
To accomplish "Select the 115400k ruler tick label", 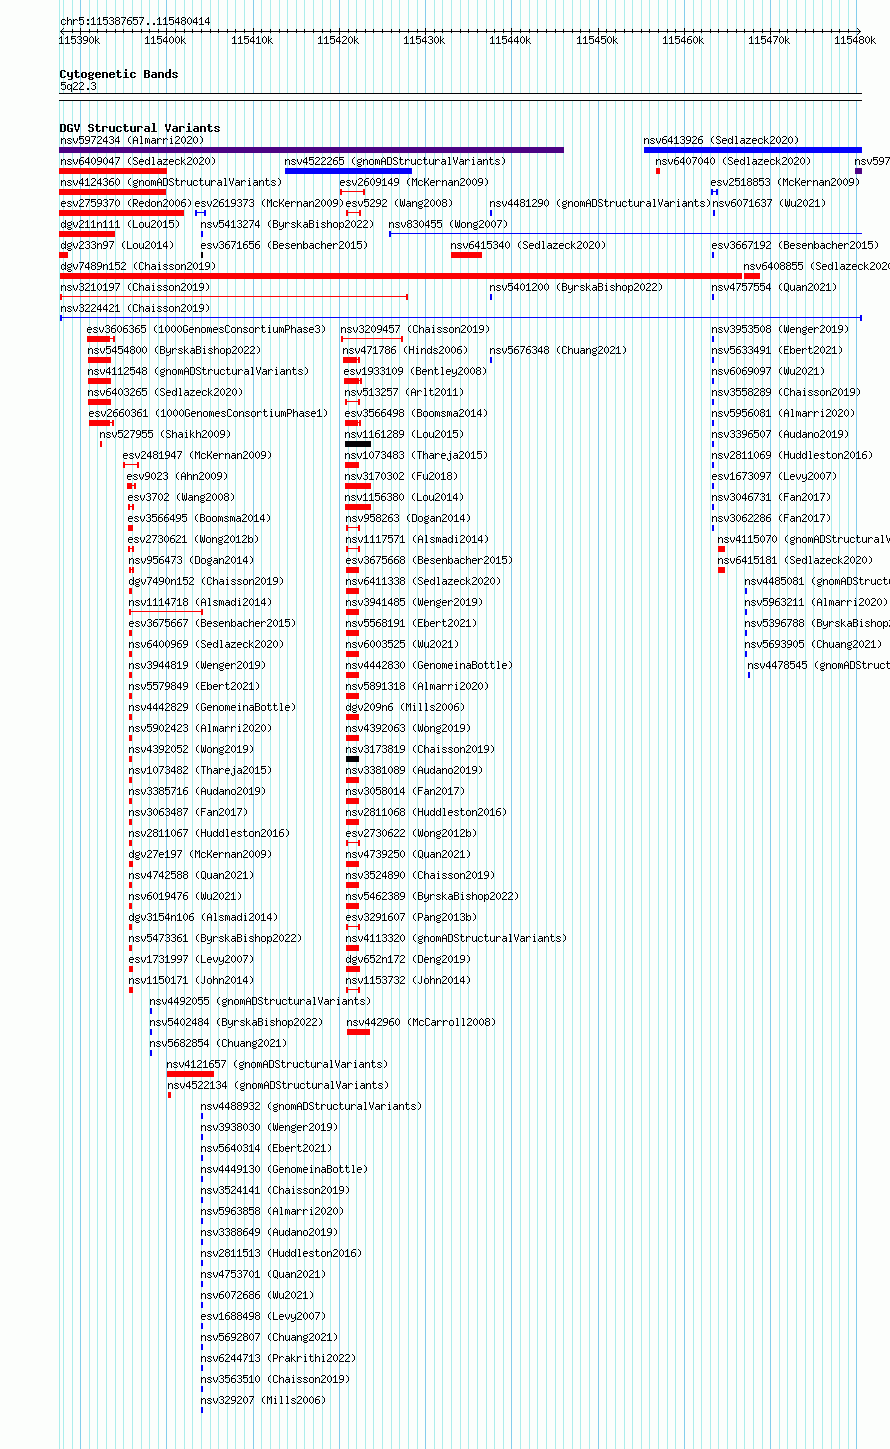I will tap(165, 40).
